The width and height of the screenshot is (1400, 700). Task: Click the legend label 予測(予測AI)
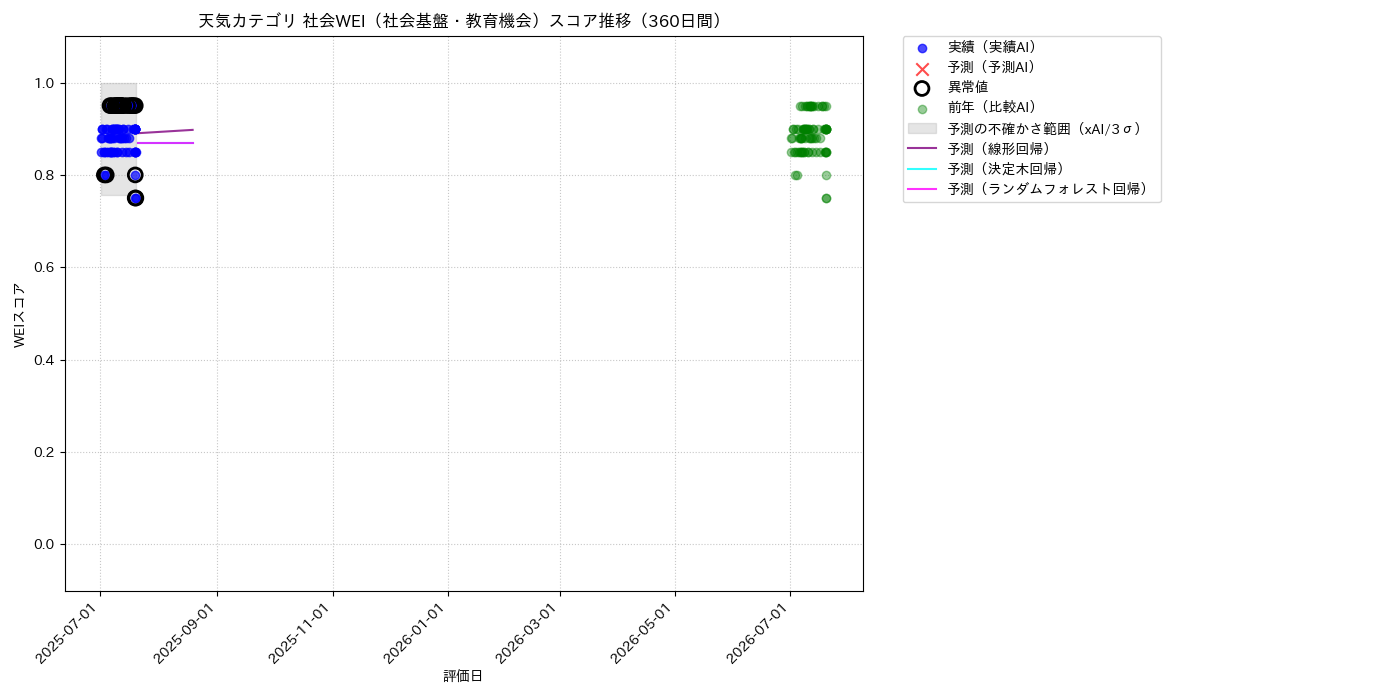(x=994, y=67)
